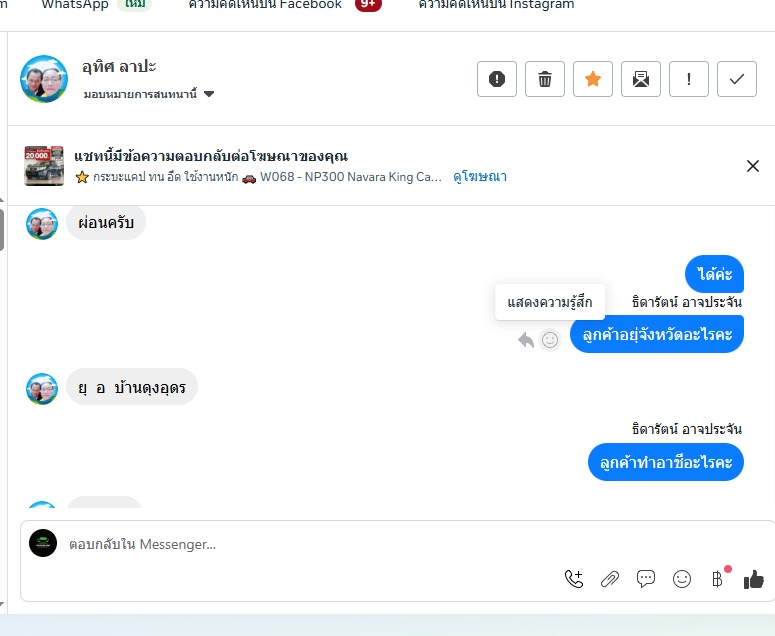Open the Baht payment request icon
This screenshot has height=636, width=775.
[718, 578]
